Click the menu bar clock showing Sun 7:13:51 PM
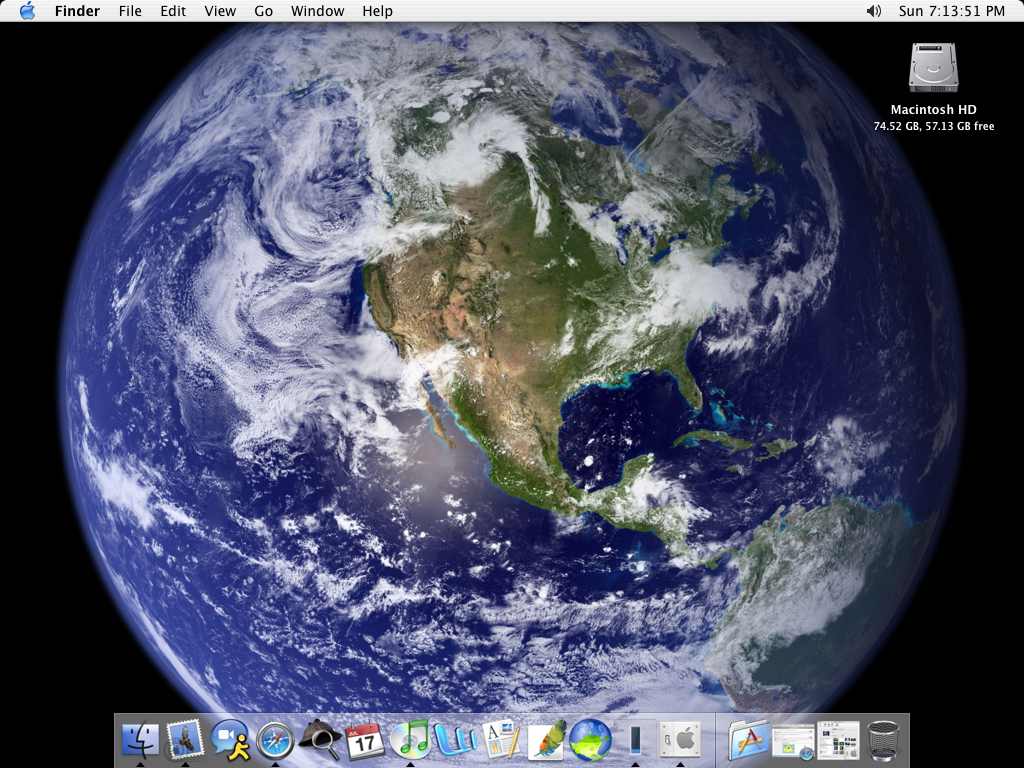This screenshot has height=768, width=1024. tap(952, 11)
